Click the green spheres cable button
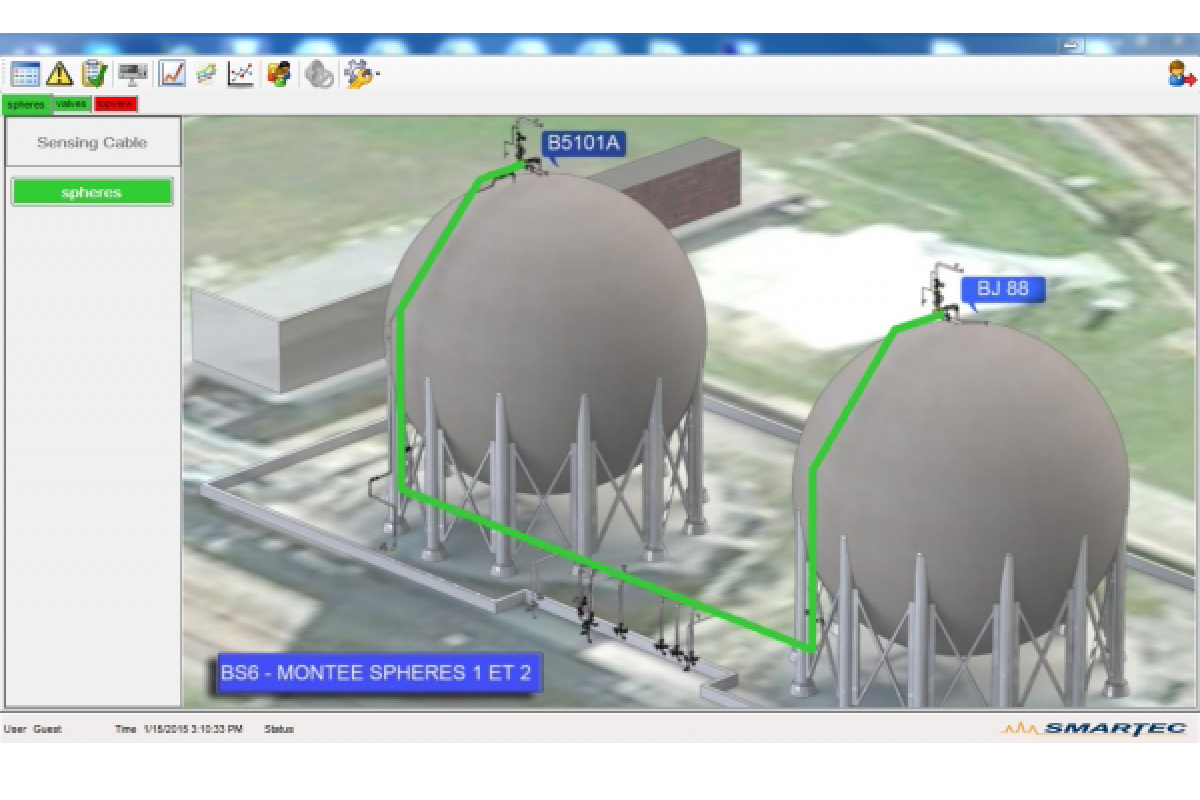 [x=92, y=192]
